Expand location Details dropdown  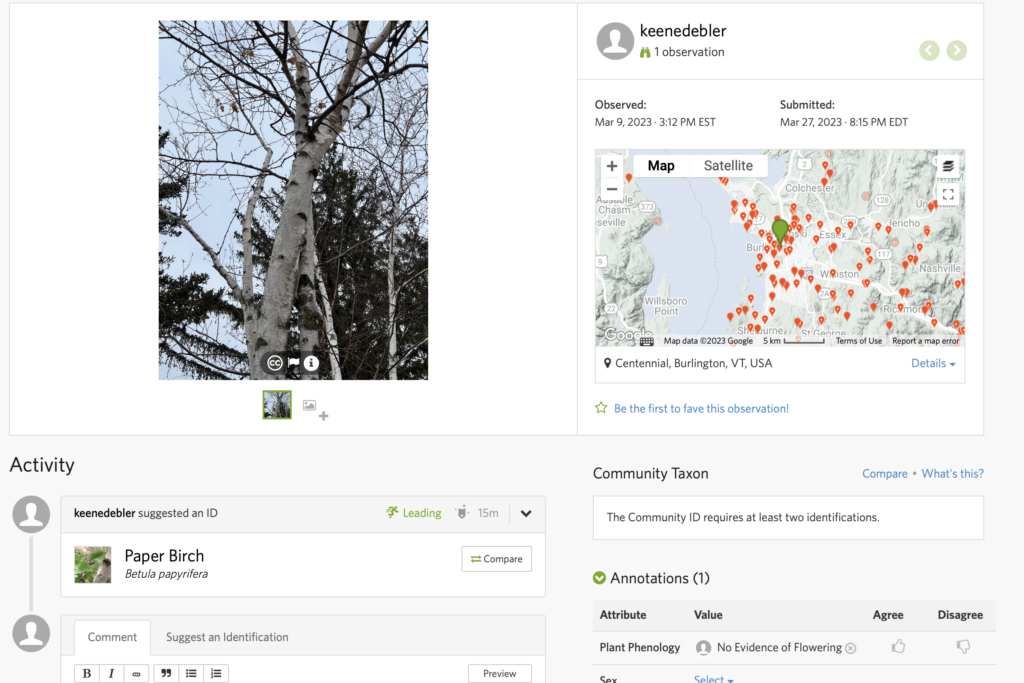[x=933, y=364]
